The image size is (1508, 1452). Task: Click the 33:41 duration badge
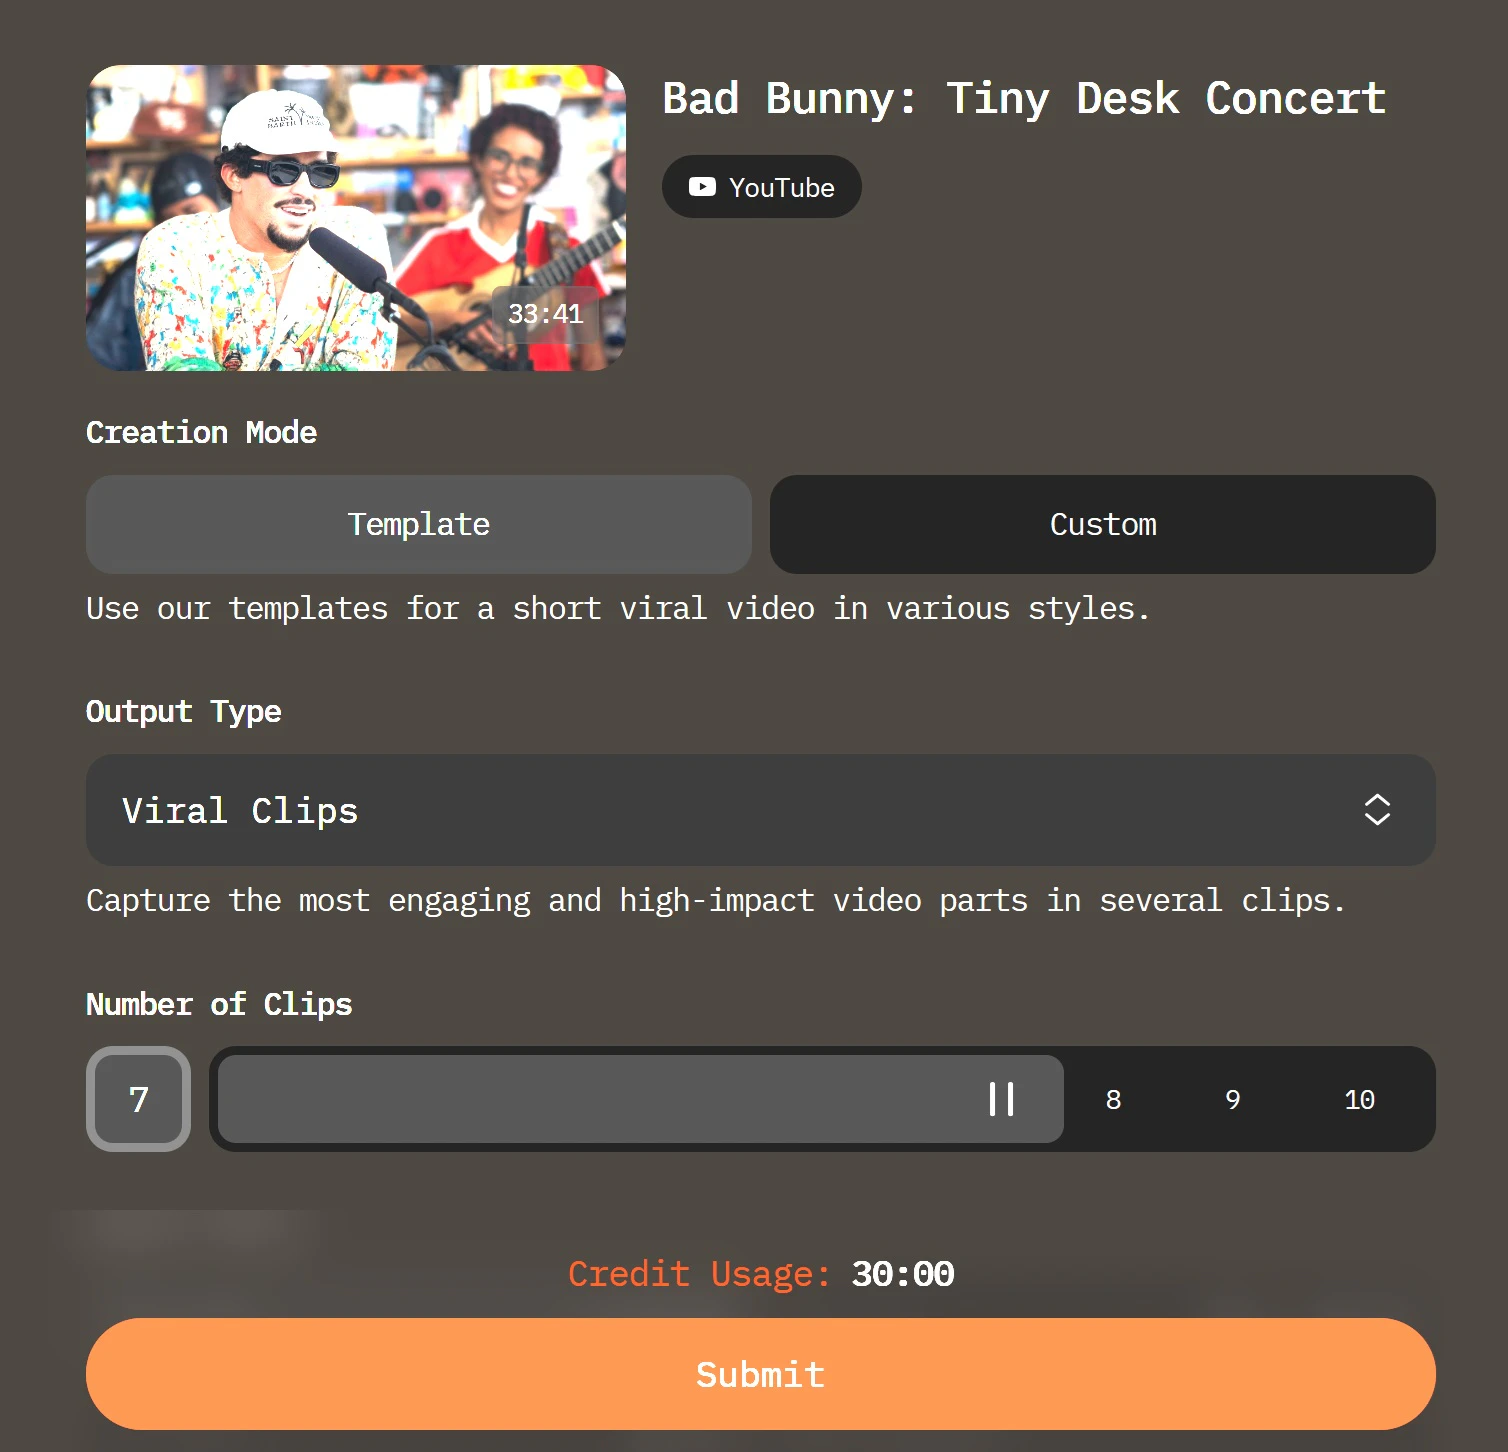pos(545,314)
